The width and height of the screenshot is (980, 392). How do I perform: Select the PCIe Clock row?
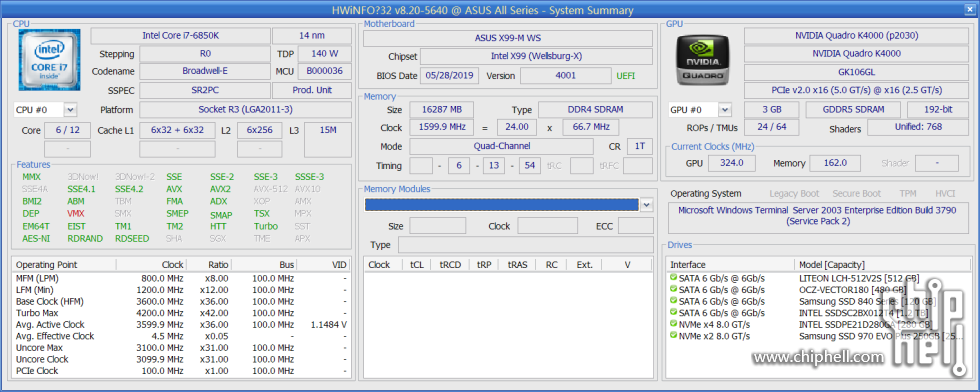181,371
